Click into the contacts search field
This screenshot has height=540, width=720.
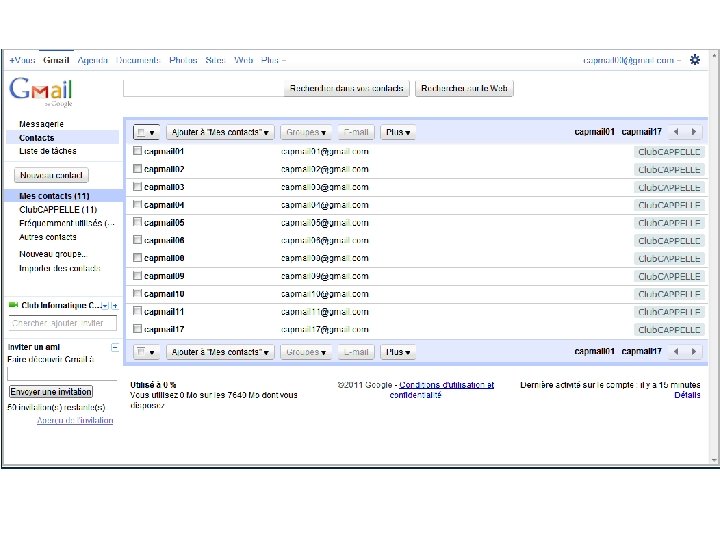(204, 88)
